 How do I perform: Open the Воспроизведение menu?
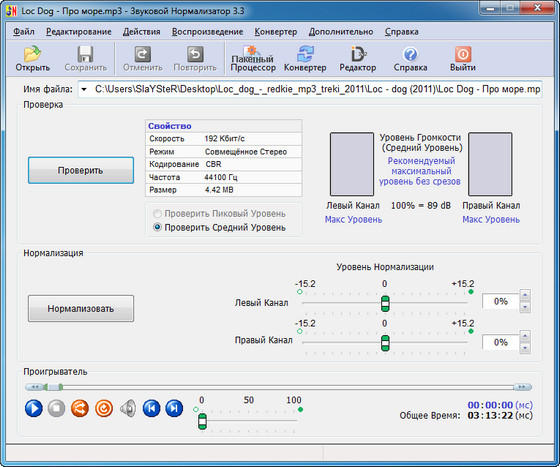point(207,32)
